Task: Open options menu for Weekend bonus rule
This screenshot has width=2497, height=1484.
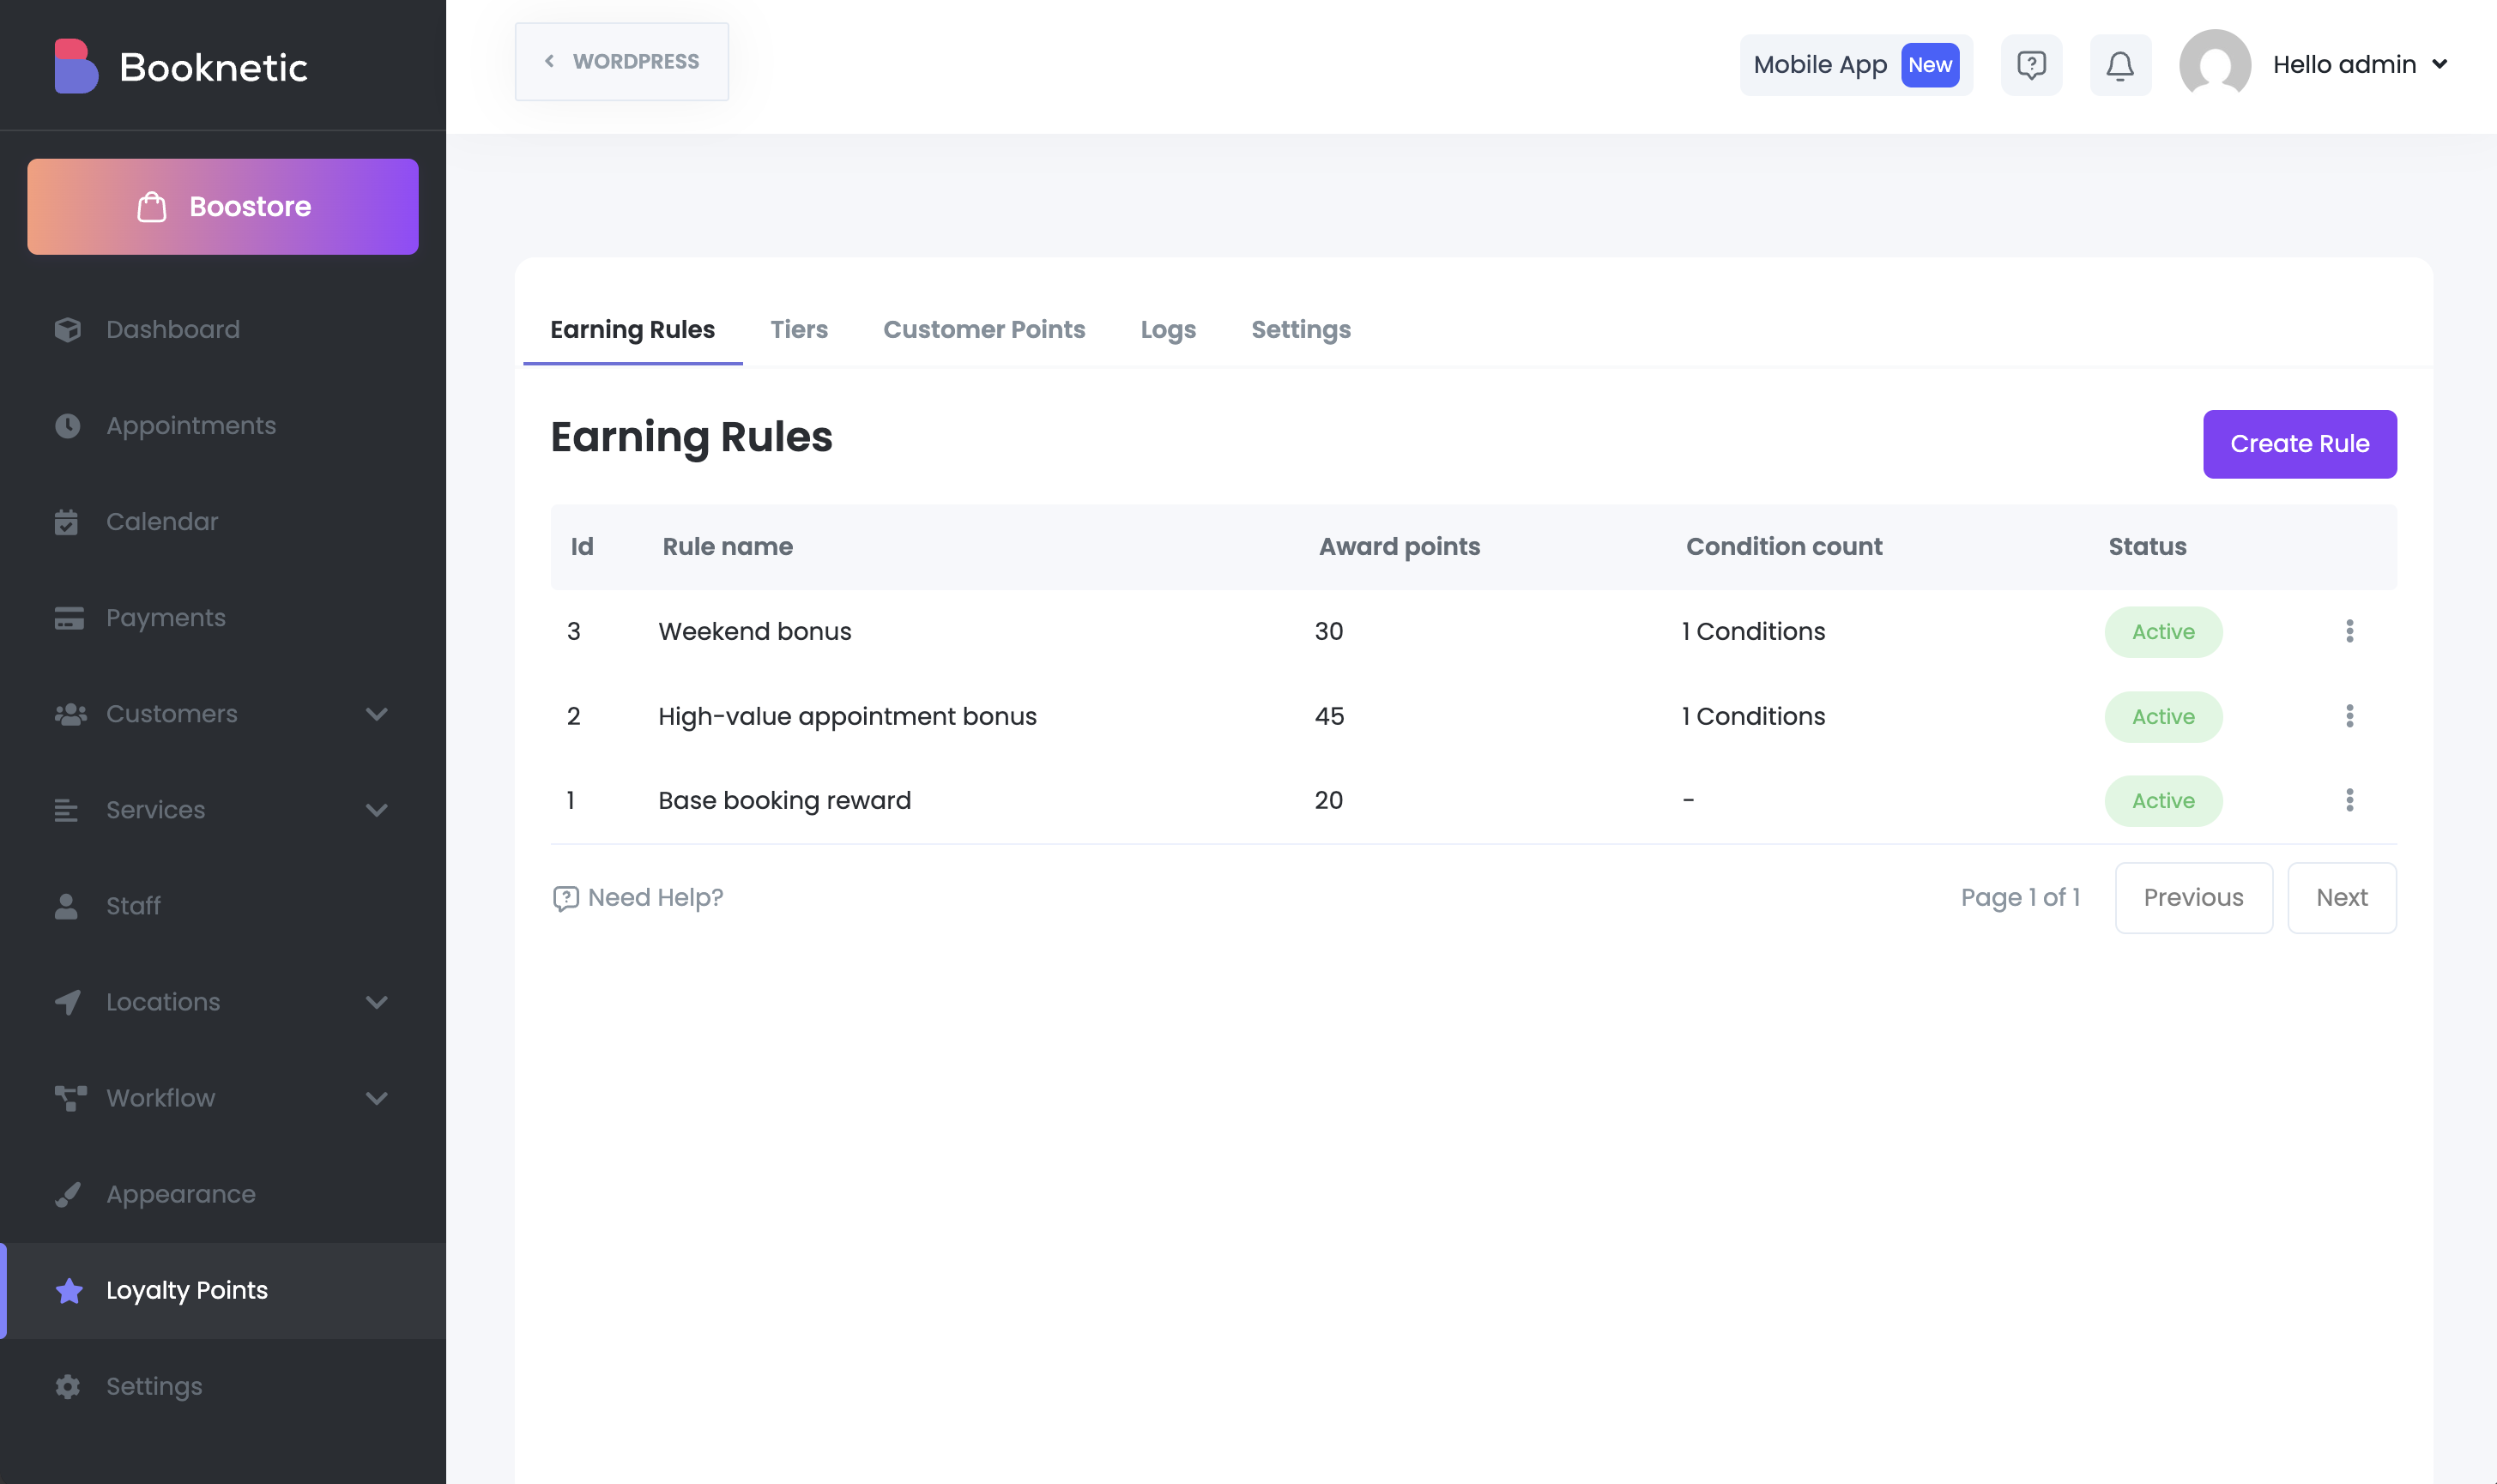Action: pyautogui.click(x=2349, y=631)
